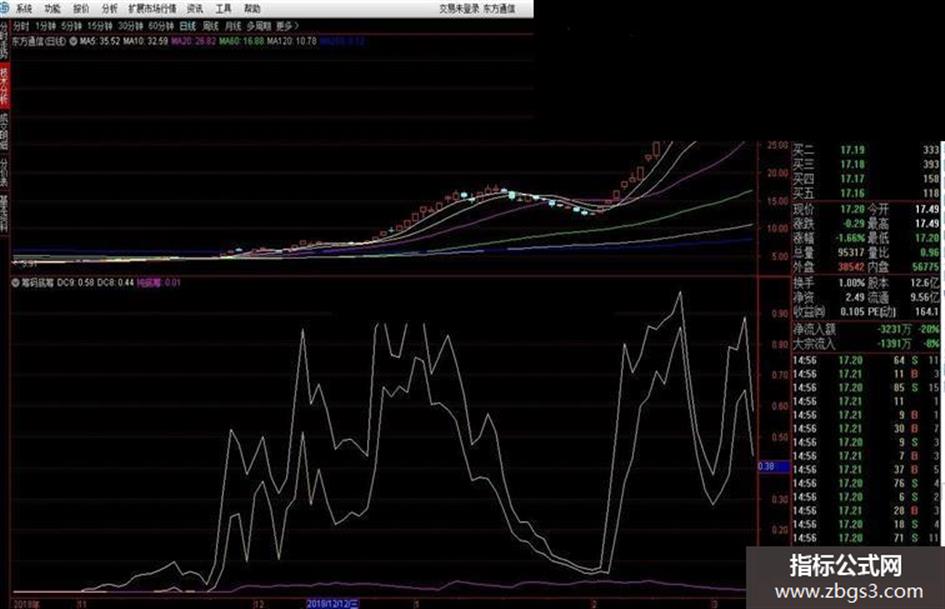Select the 分价表 sidebar tab
945x609 pixels.
[4, 172]
